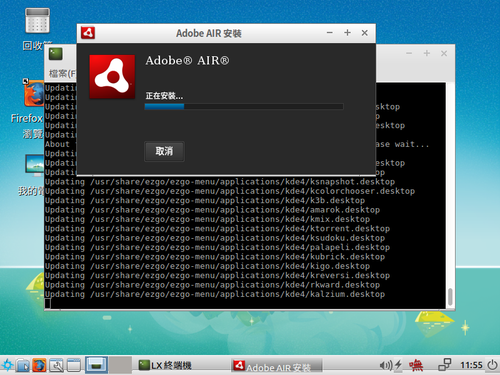This screenshot has height=375, width=500.
Task: Cancel the Adobe AIR installation with 取消
Action: point(164,151)
